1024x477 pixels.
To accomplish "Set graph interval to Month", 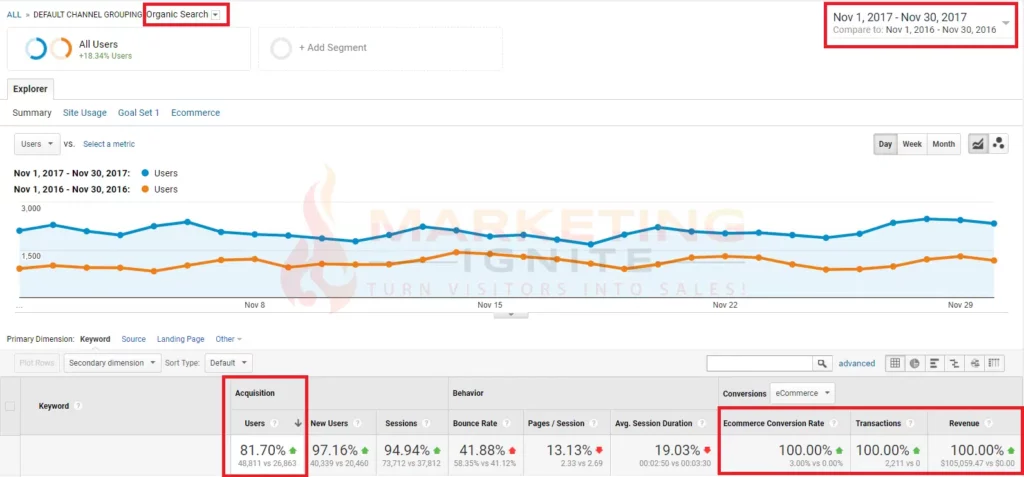I will pos(943,144).
